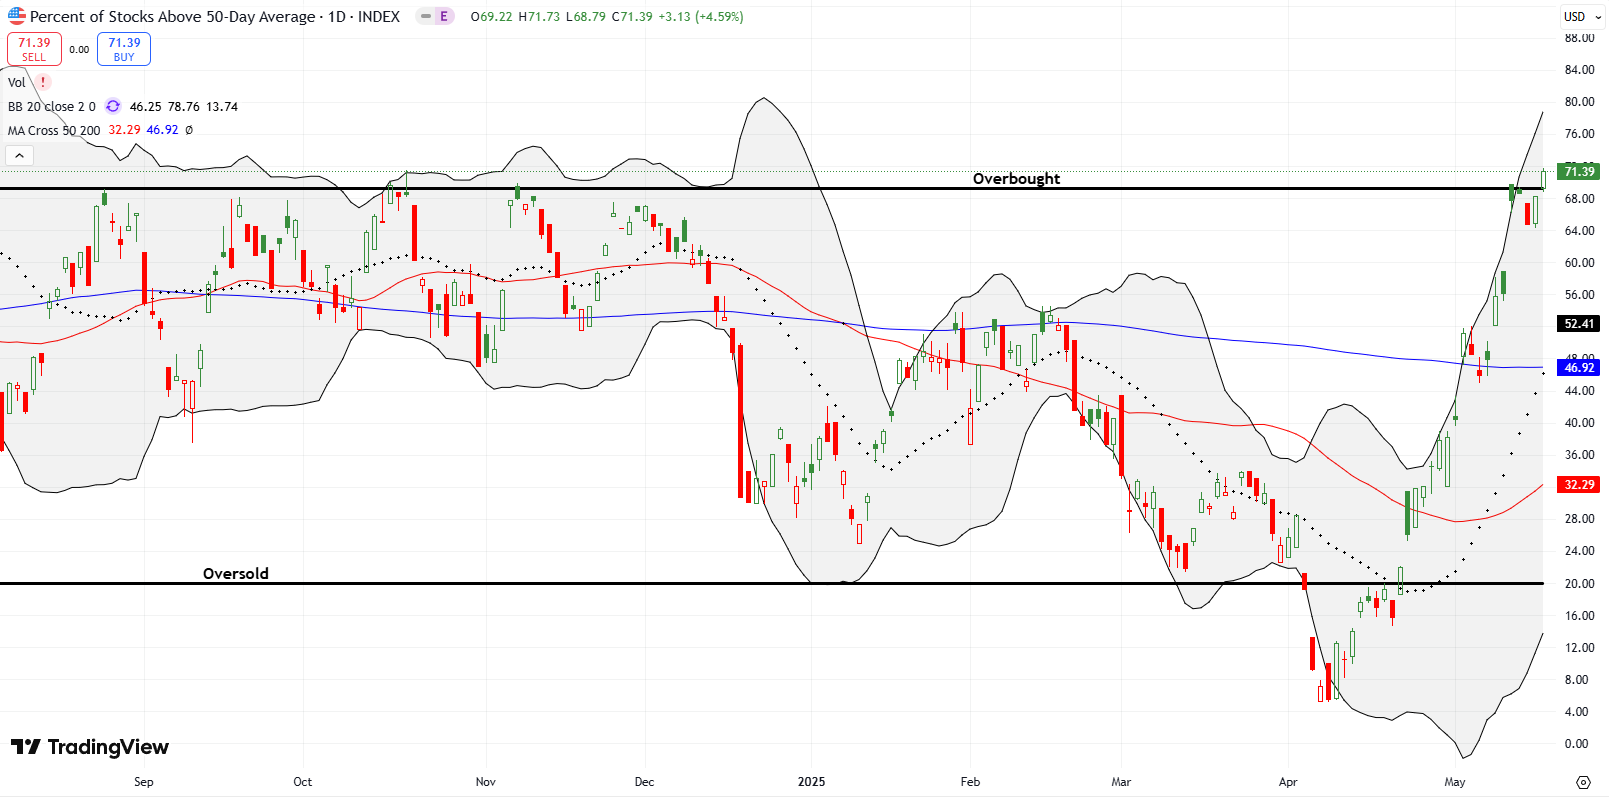Image resolution: width=1609 pixels, height=798 pixels.
Task: Click the BB indicator refresh icon
Action: pyautogui.click(x=113, y=106)
